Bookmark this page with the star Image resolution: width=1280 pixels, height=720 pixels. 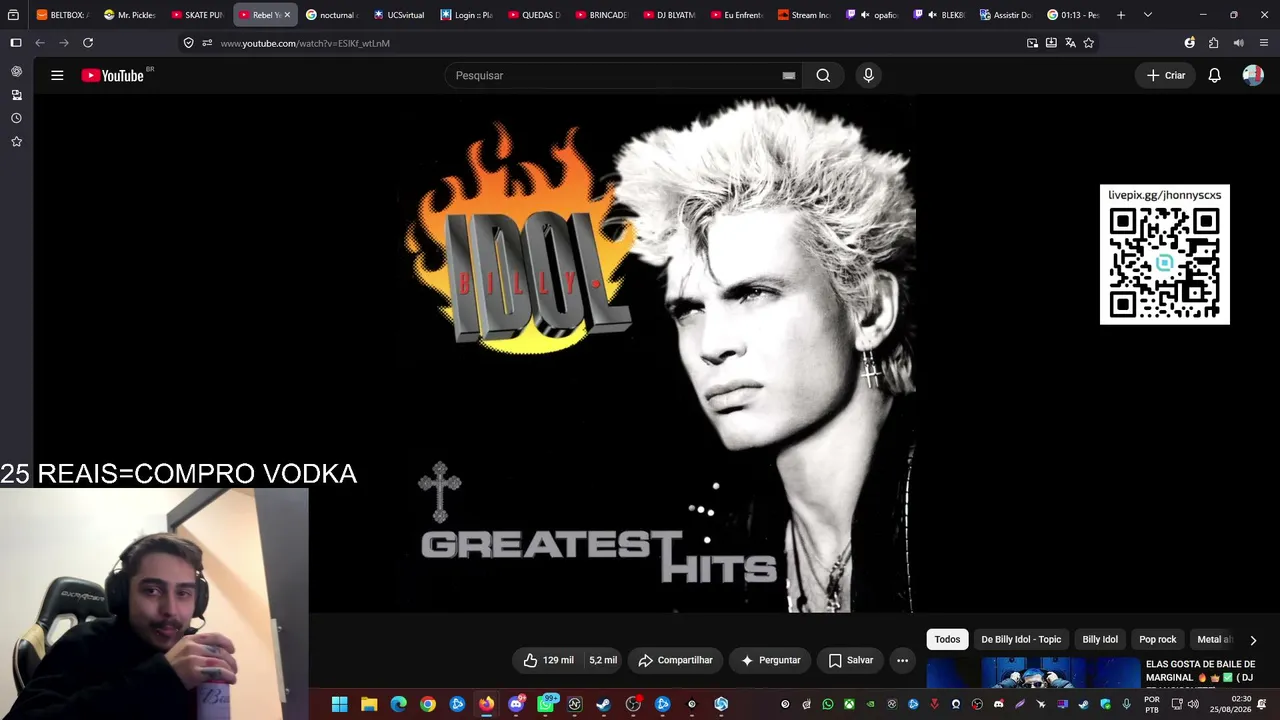coord(1089,43)
